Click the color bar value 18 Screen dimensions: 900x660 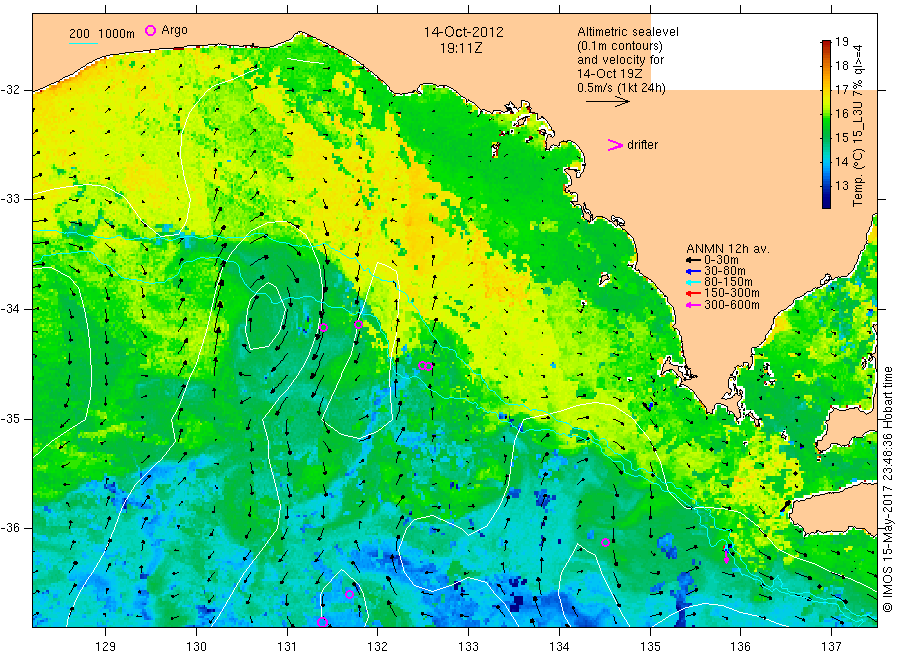click(841, 65)
